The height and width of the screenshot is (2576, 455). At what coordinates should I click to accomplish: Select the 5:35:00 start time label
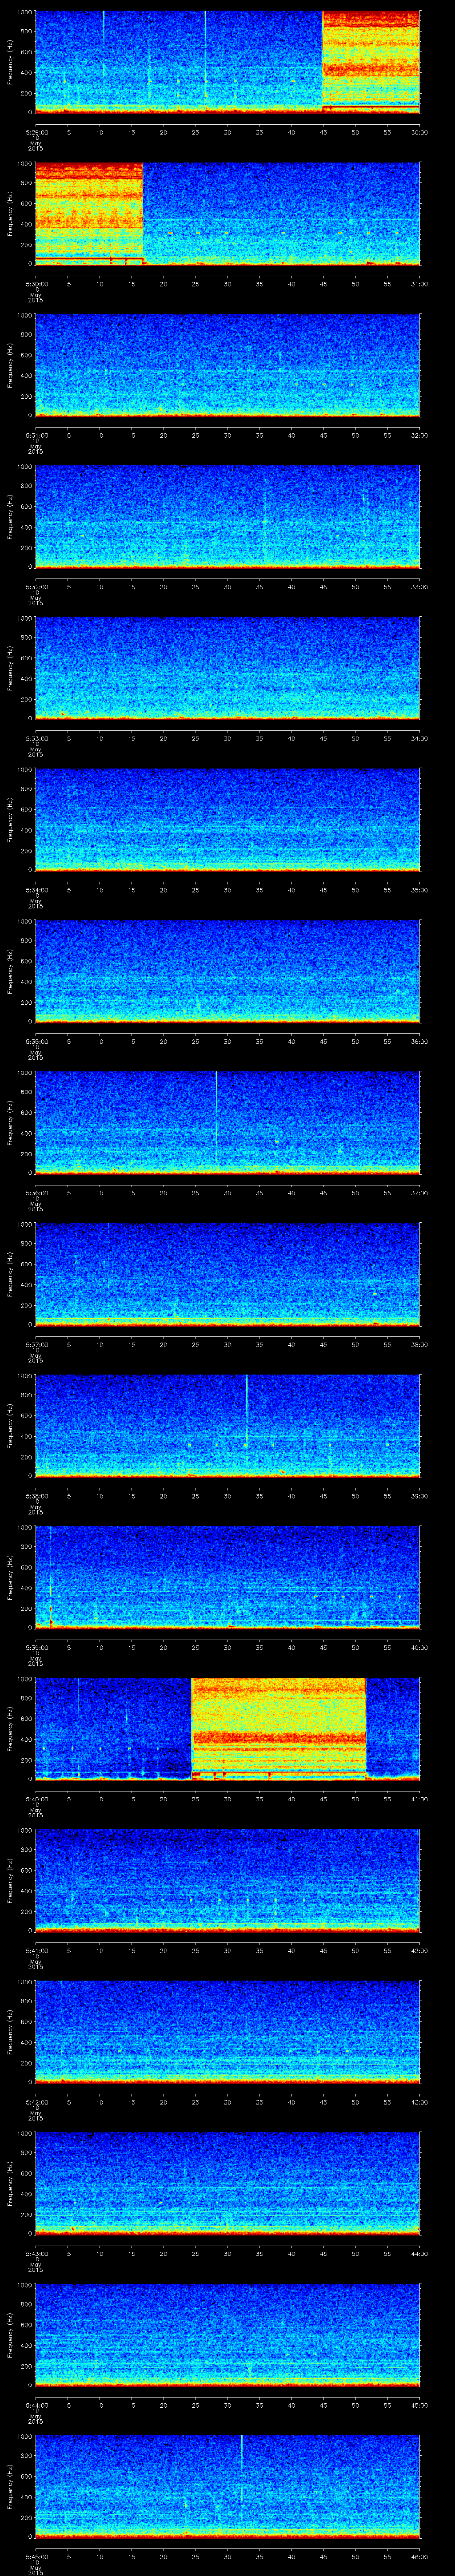tap(36, 1041)
